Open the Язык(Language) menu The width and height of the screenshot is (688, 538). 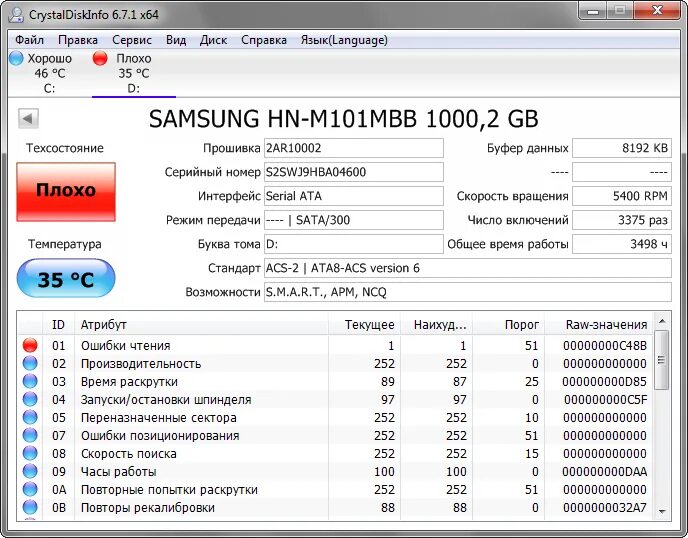click(344, 40)
